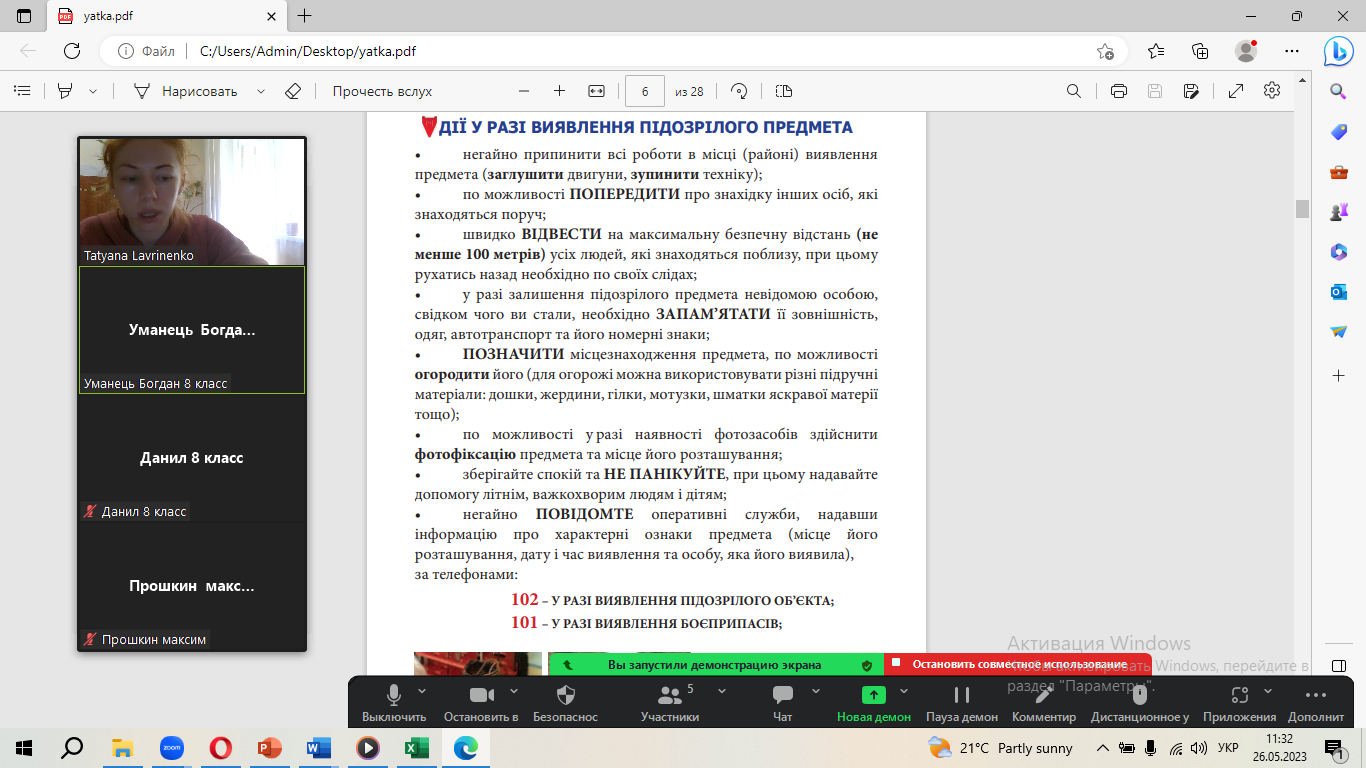Select the highlight marker tool
The width and height of the screenshot is (1366, 768).
coord(66,91)
